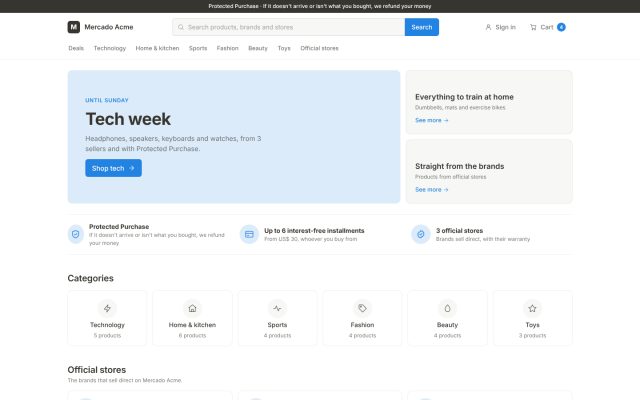Click the Protected Purchase heading text
The height and width of the screenshot is (400, 640).
tap(119, 227)
